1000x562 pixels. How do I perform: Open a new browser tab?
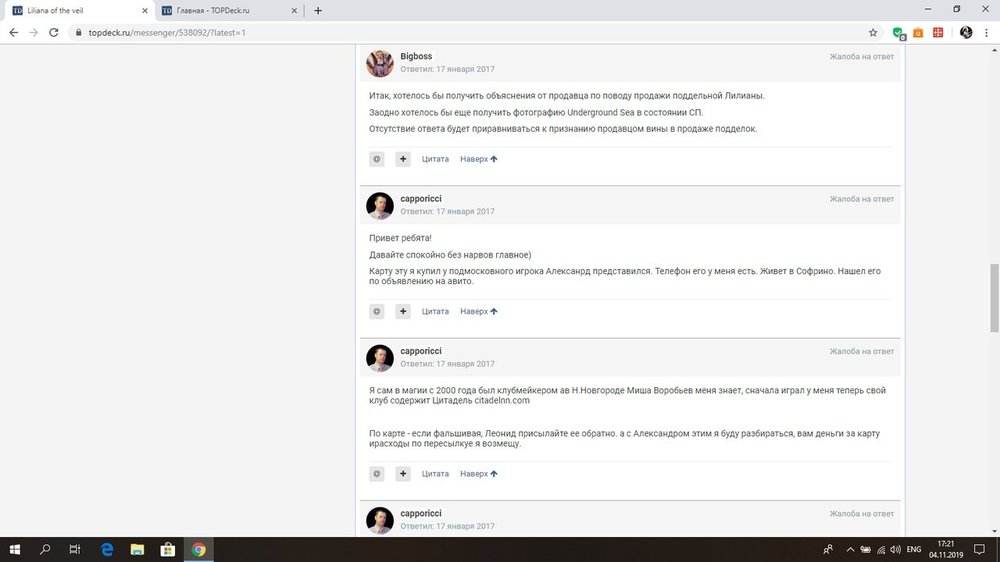point(318,10)
